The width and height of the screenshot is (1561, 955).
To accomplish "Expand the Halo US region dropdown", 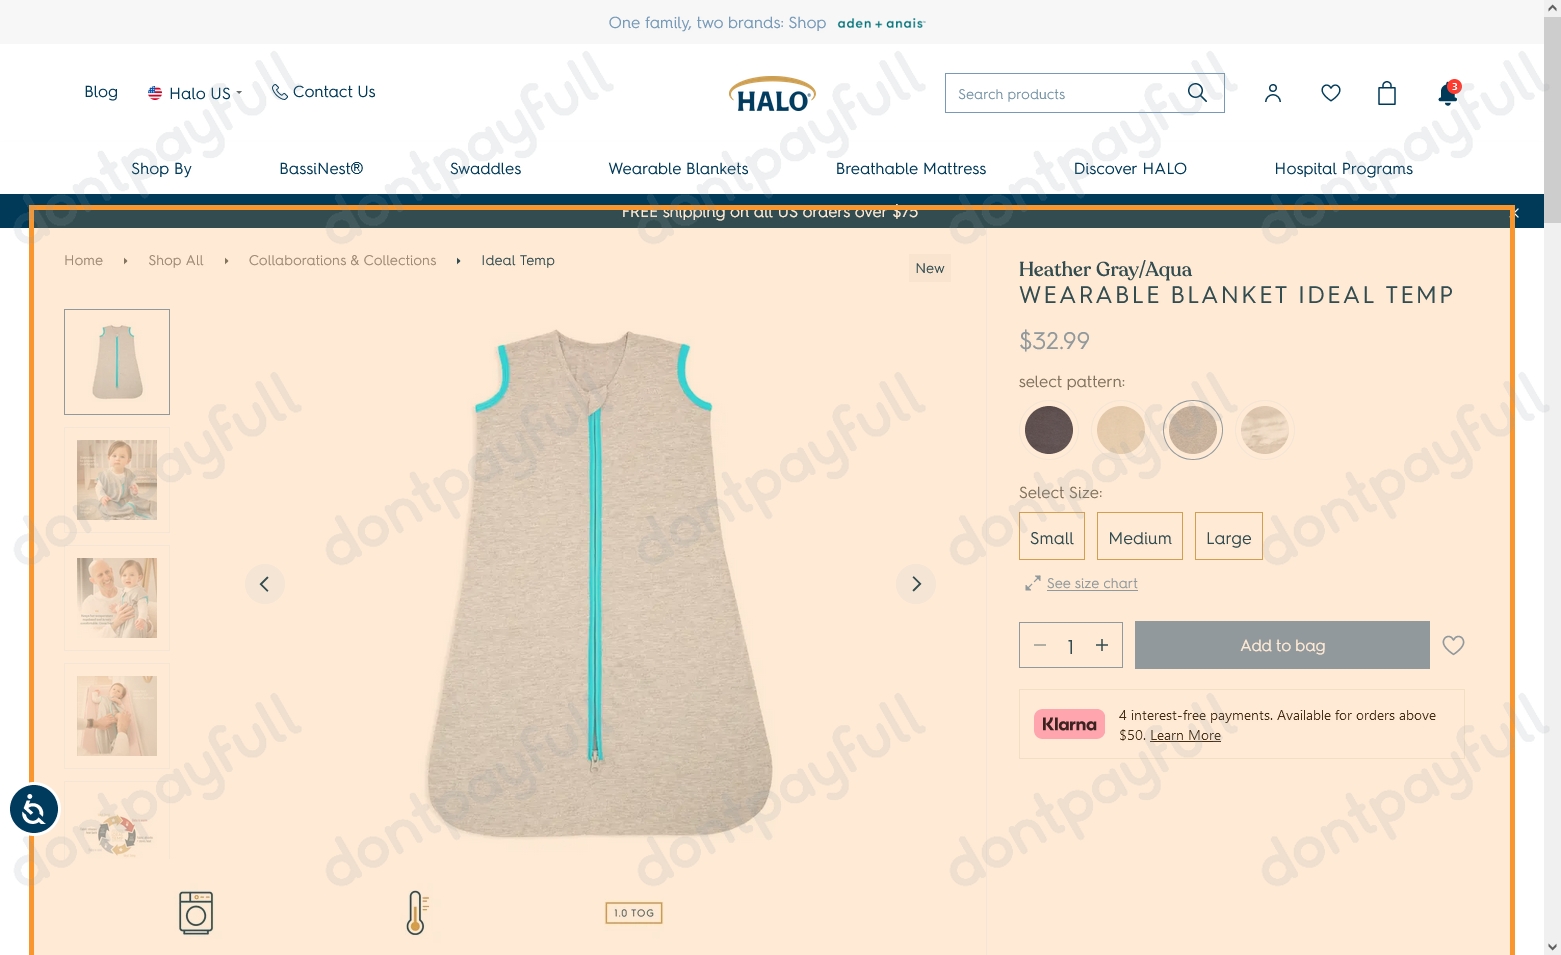I will [x=195, y=93].
